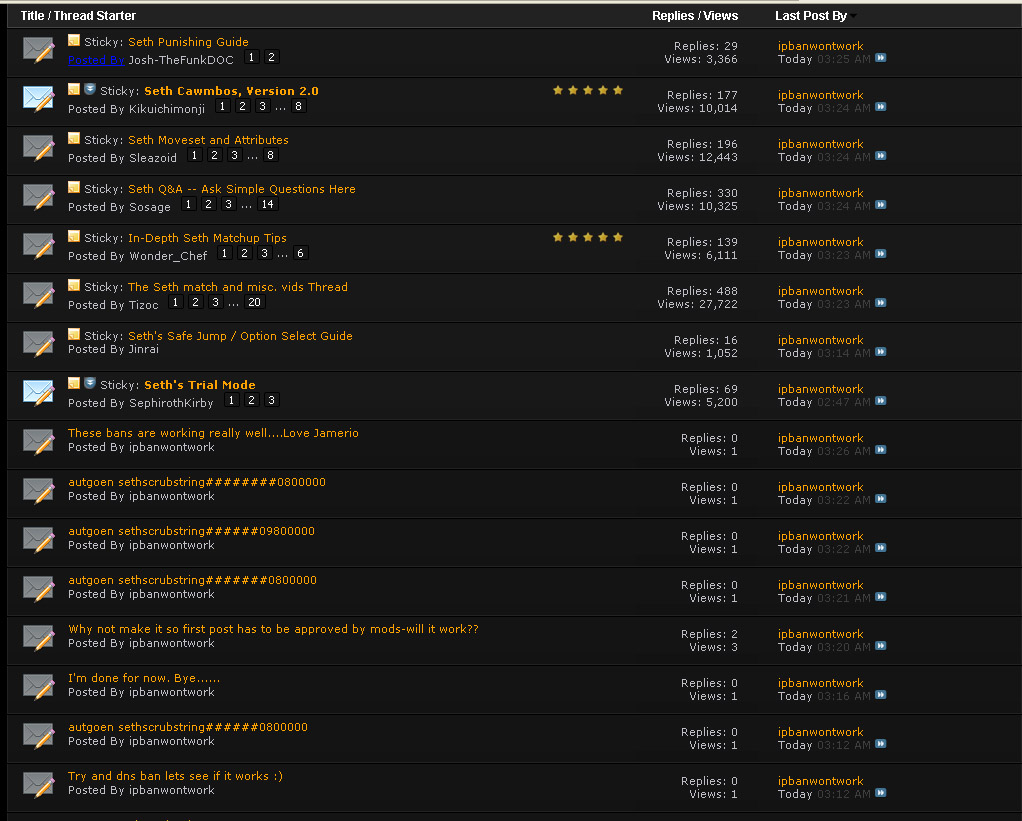Click first unread icon on Seth Cawmbos thread
Viewport: 1022px width, 821px height.
89,90
